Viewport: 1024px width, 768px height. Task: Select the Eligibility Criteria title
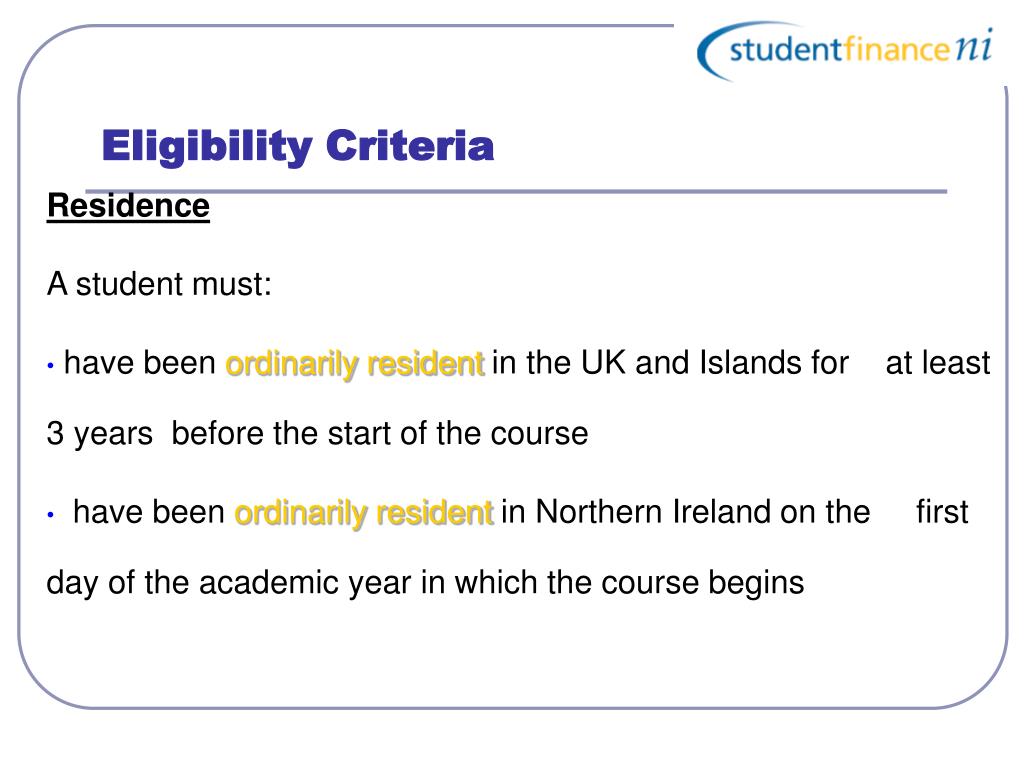(298, 146)
